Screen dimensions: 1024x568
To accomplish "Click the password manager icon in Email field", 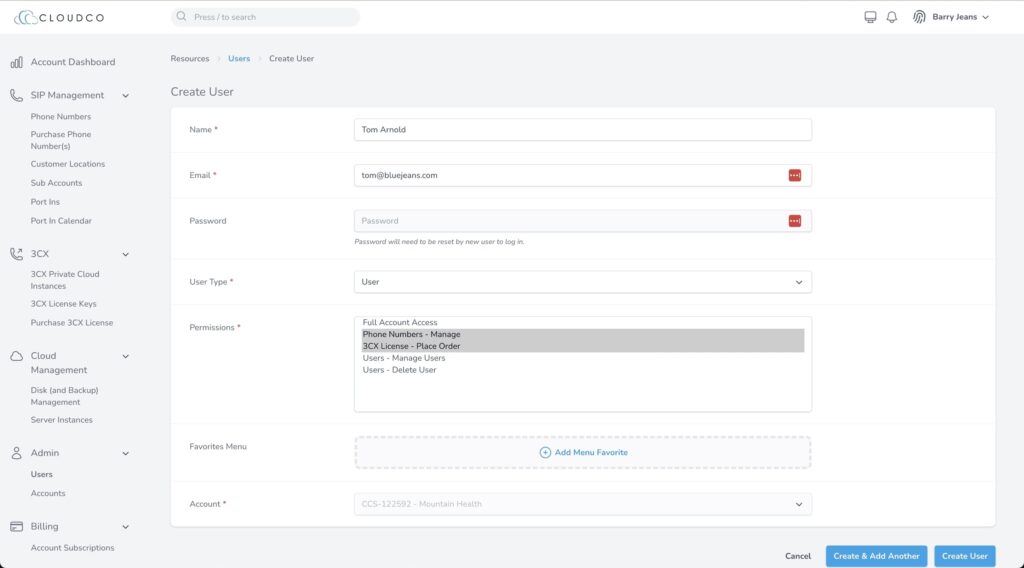I will [x=794, y=175].
